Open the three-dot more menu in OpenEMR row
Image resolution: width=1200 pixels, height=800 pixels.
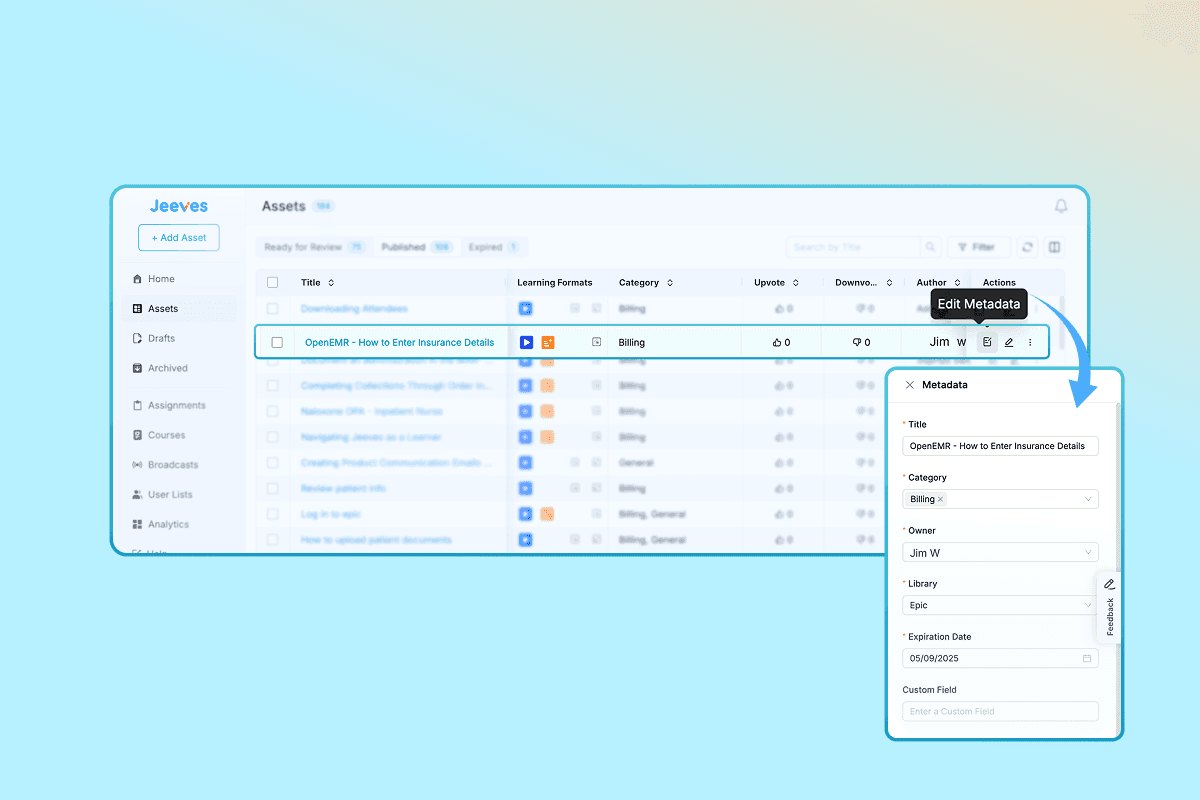1030,342
